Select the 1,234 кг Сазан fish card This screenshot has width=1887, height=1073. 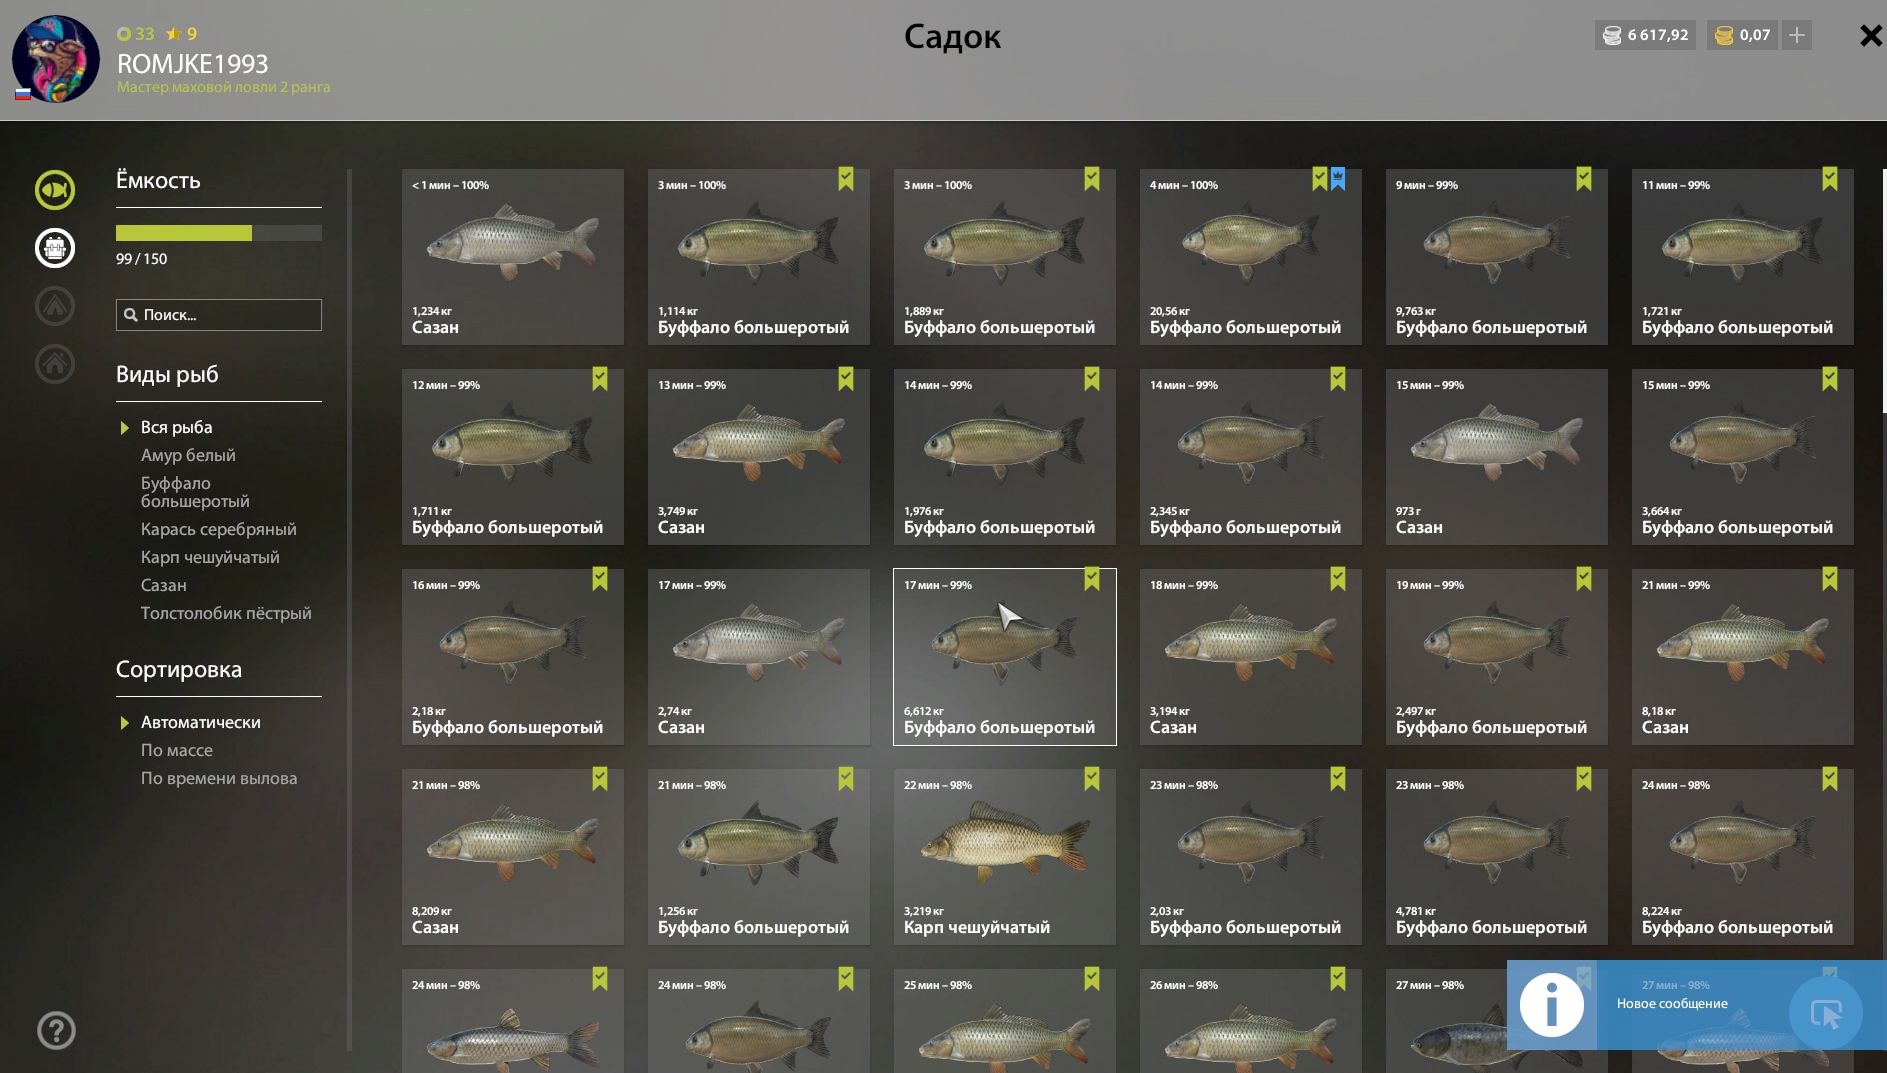click(513, 257)
